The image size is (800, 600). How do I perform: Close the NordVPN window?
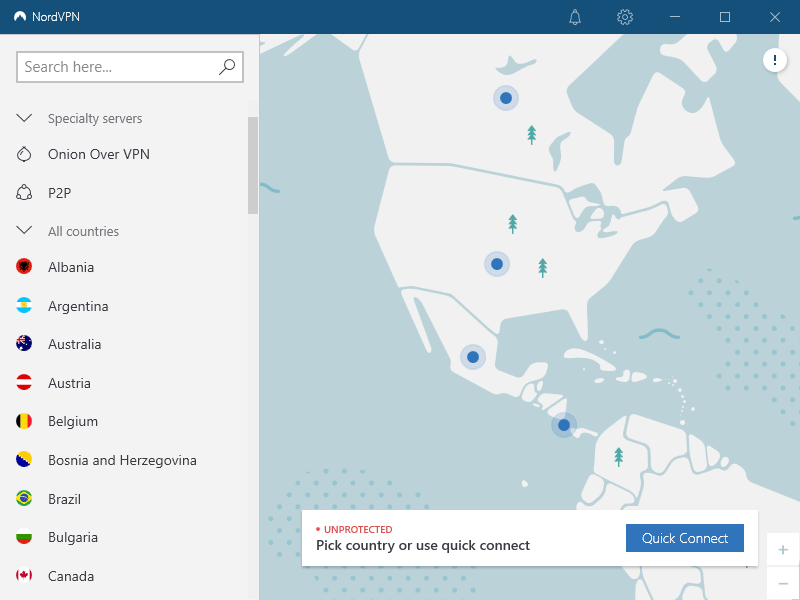(x=774, y=17)
